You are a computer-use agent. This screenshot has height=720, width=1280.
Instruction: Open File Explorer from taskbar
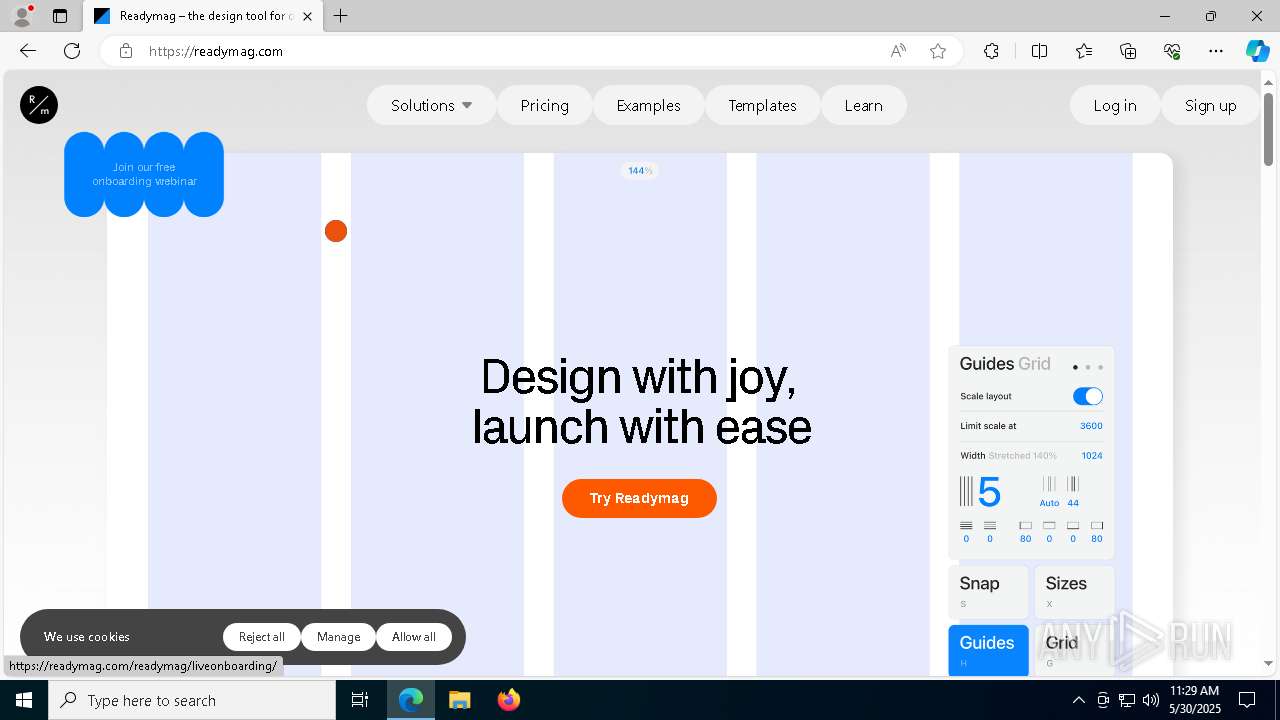459,700
